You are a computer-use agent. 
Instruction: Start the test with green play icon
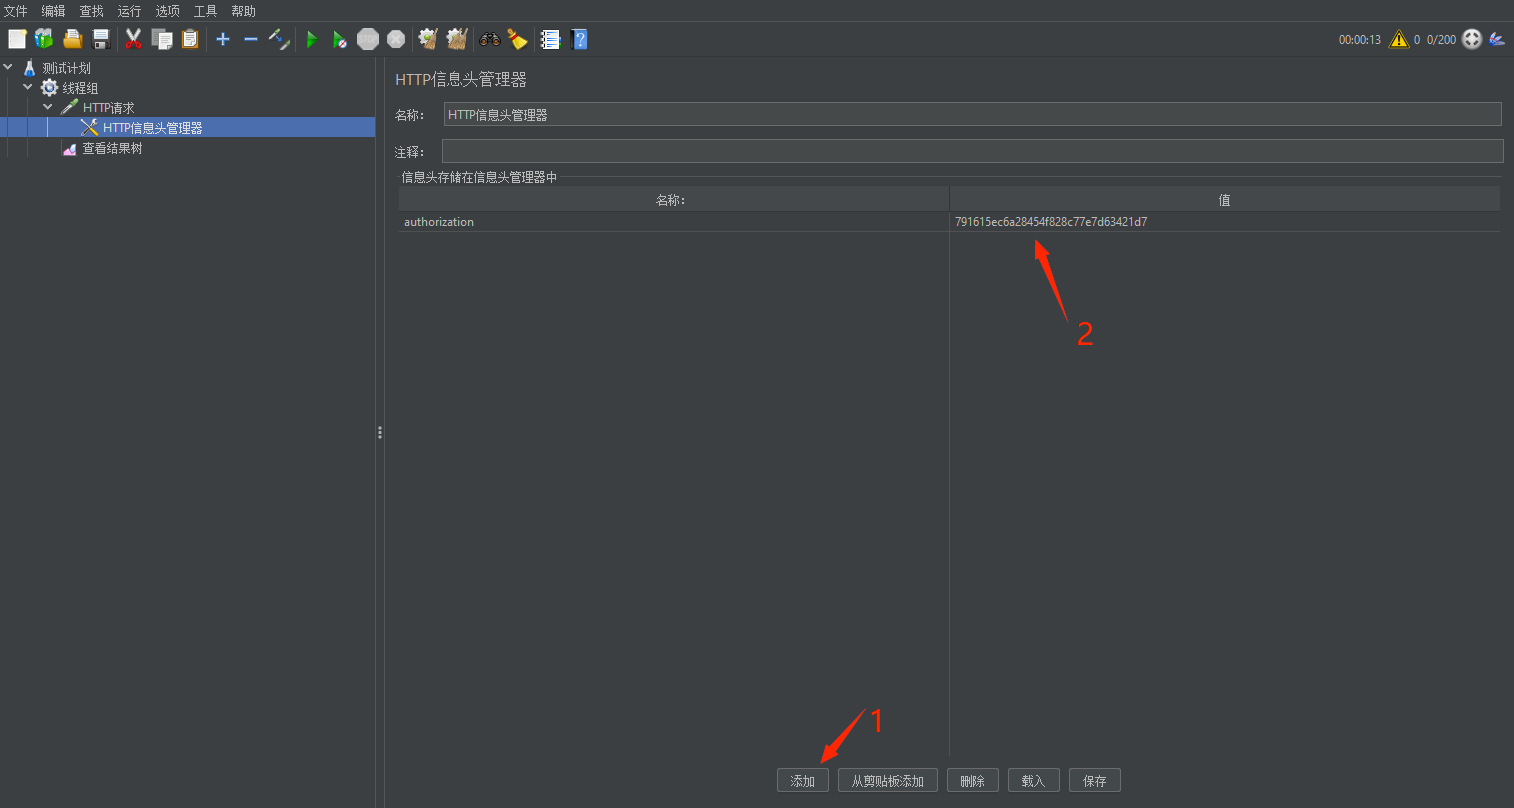point(312,39)
